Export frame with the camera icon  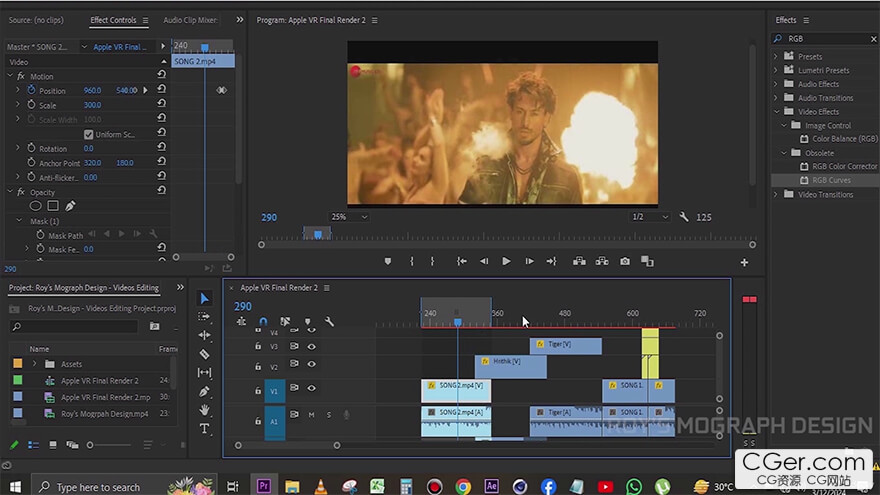click(x=625, y=262)
